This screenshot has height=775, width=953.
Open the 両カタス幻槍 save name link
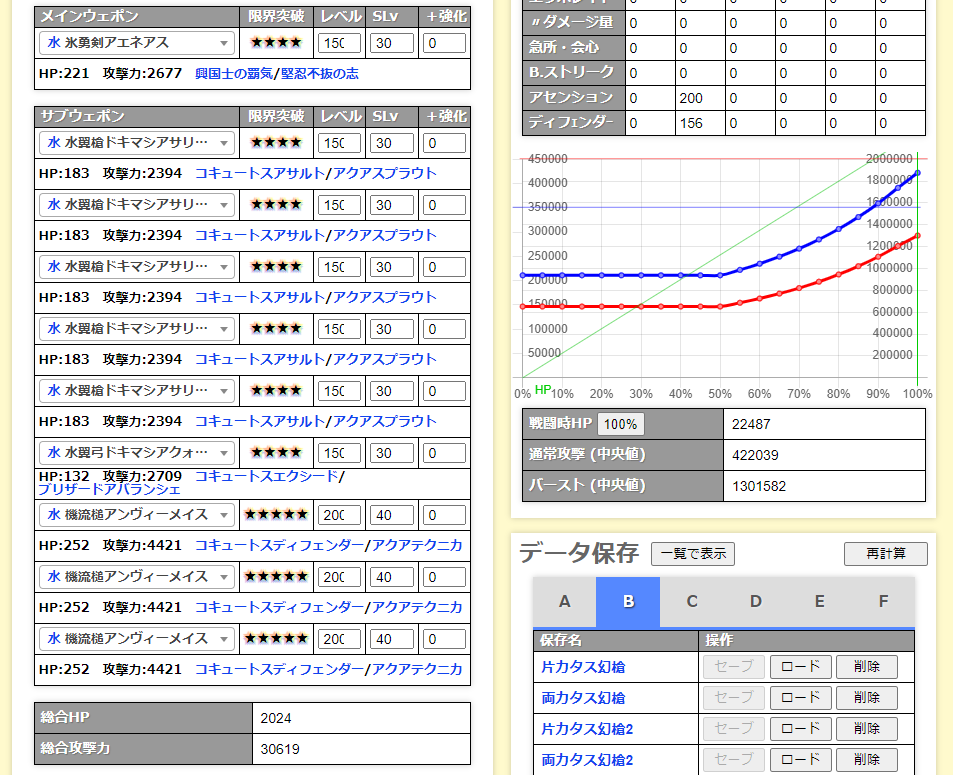pyautogui.click(x=583, y=698)
